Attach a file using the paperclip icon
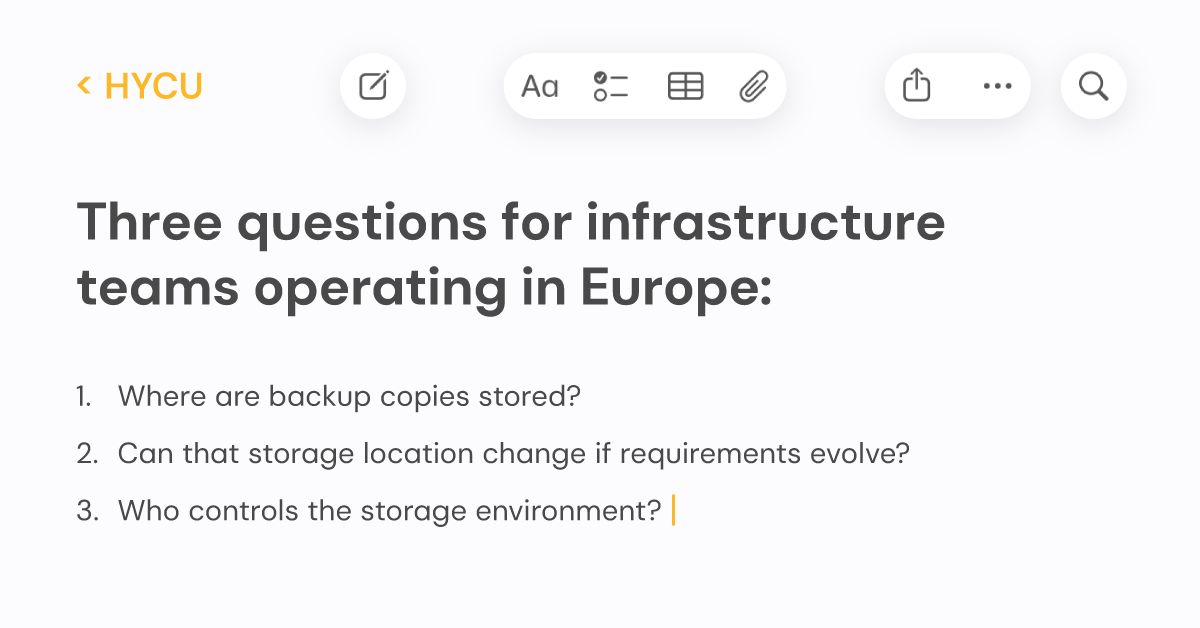 coord(753,87)
